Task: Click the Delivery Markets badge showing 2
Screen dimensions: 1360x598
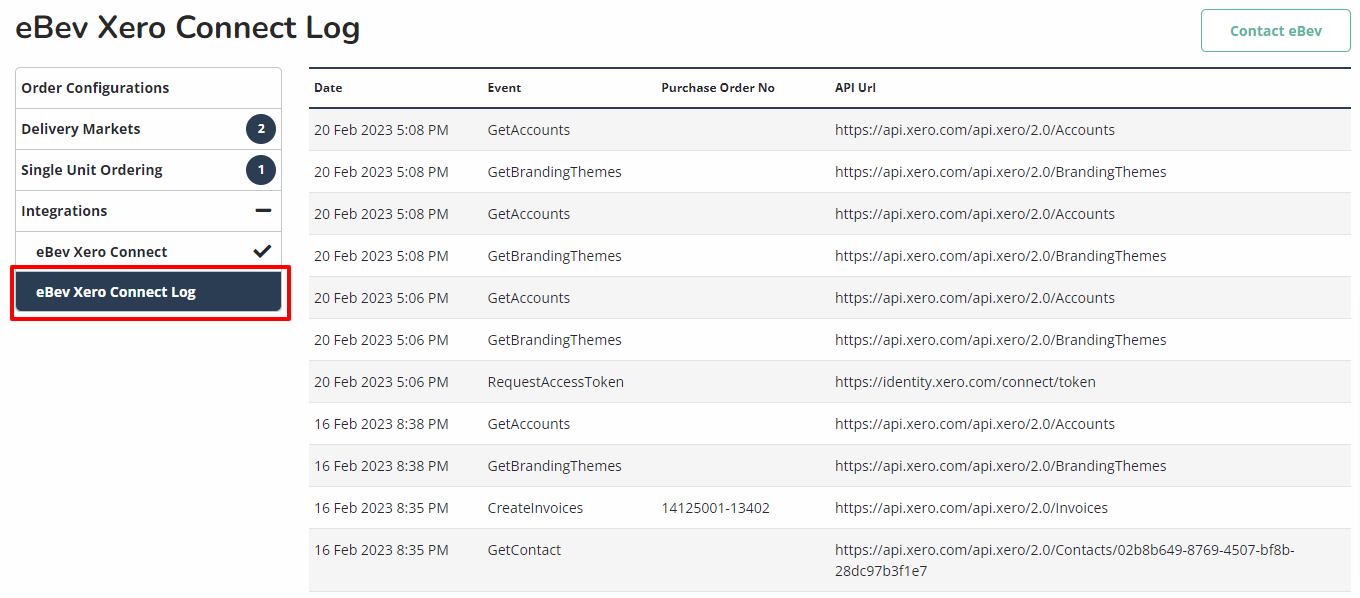Action: (261, 129)
